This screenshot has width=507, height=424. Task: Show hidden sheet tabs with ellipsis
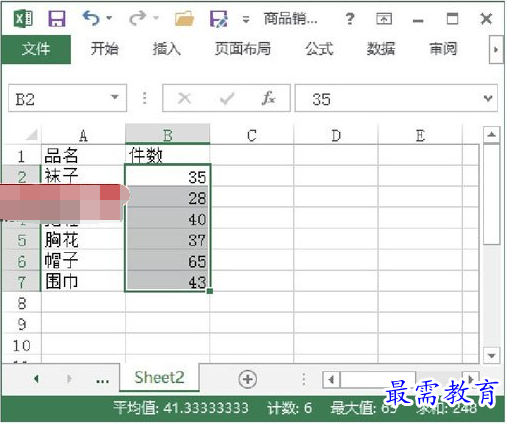102,381
